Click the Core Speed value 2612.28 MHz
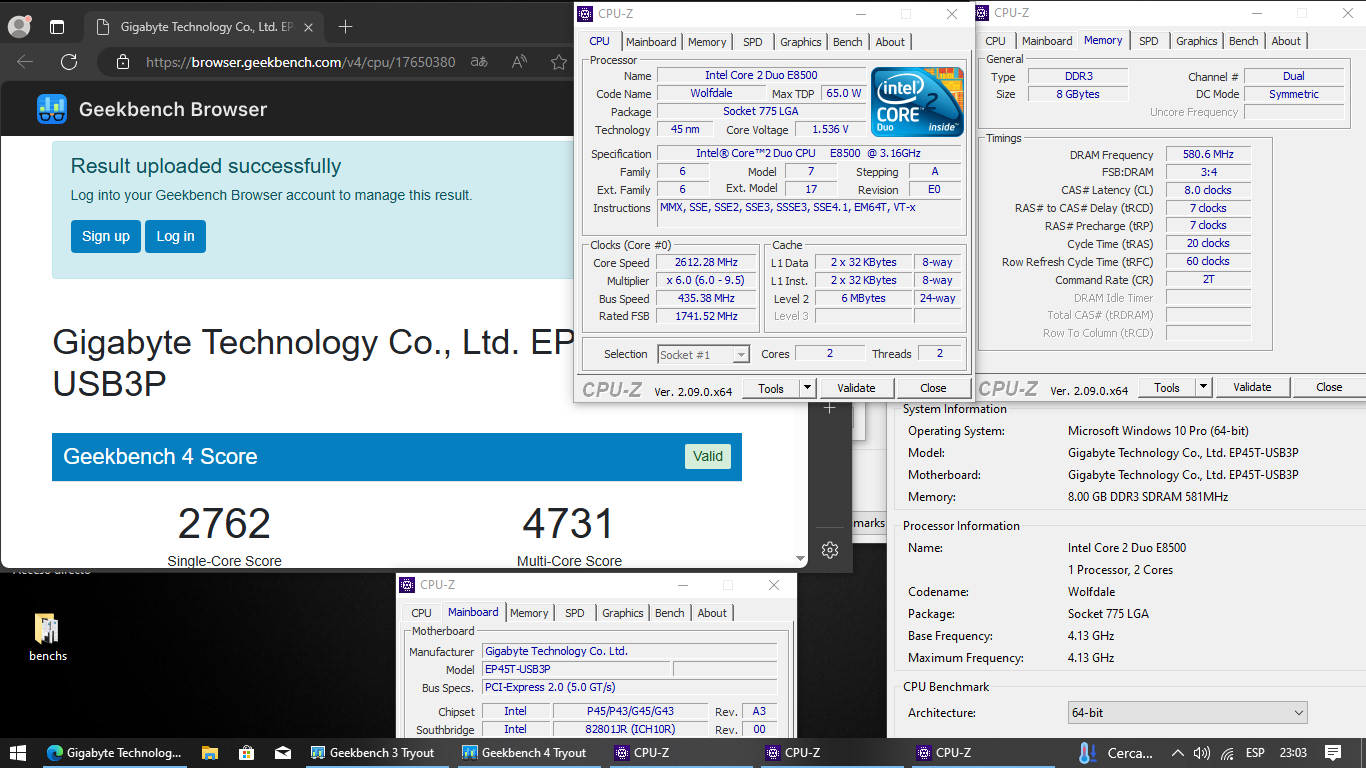Screen dimensions: 1366x768 706,263
